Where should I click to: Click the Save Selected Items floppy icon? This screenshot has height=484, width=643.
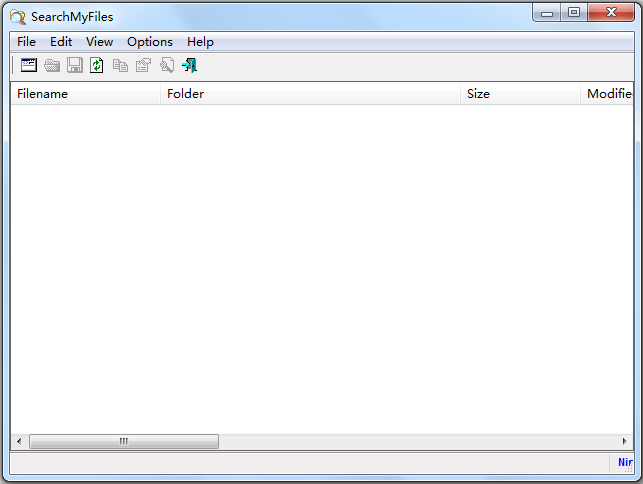75,65
